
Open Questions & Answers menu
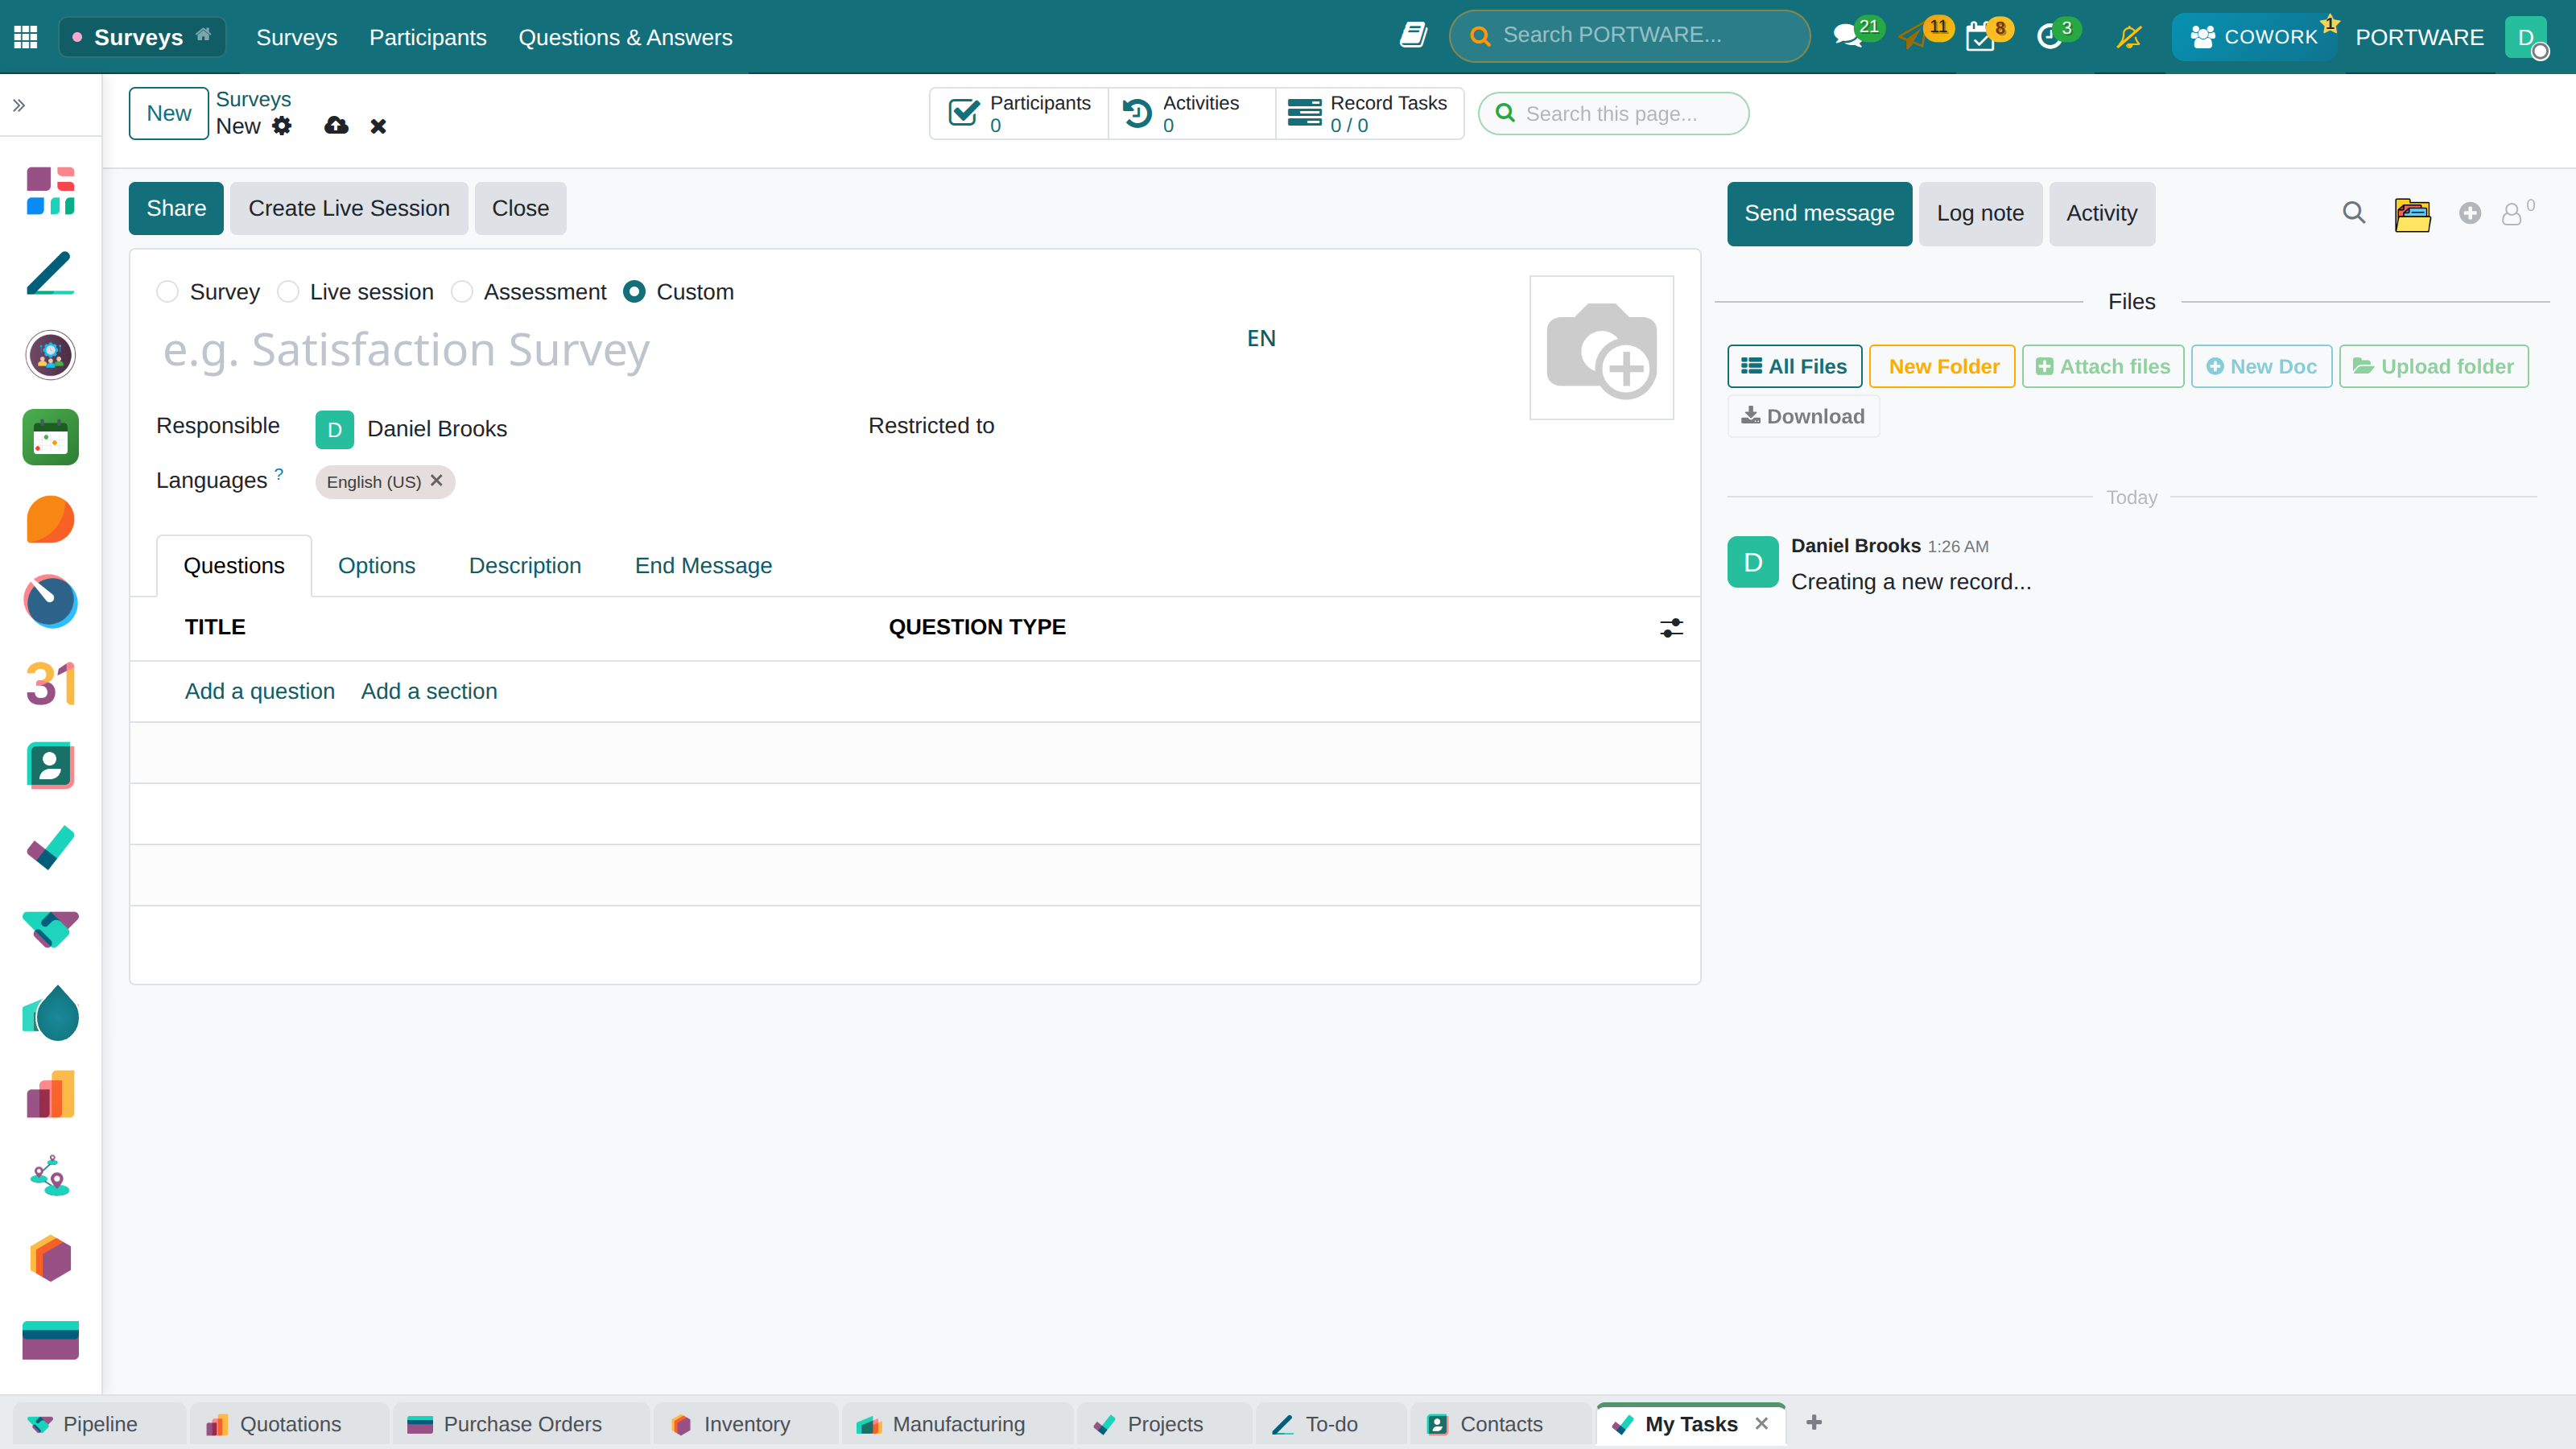pos(625,37)
